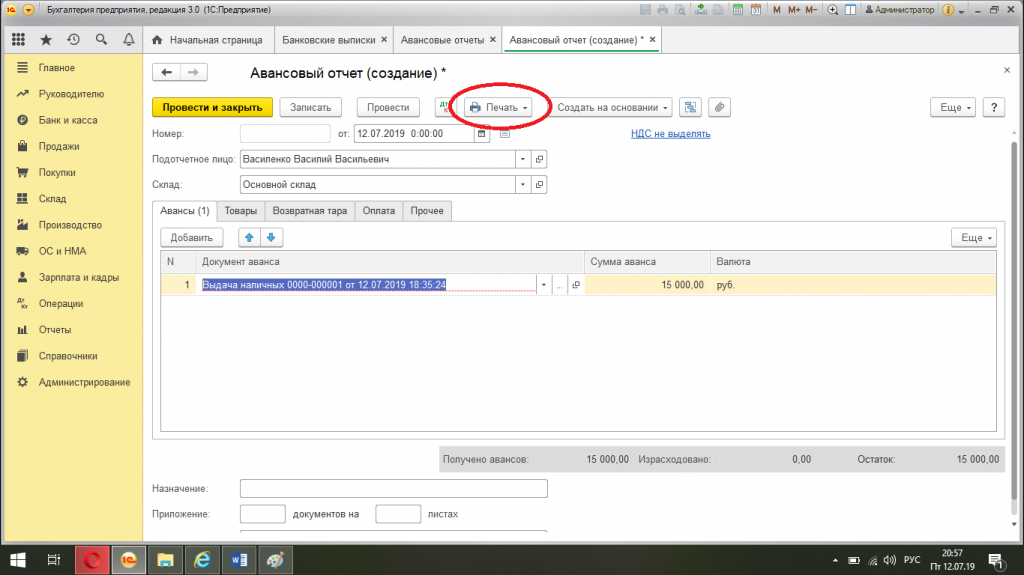1024x575 pixels.
Task: Open the favorites star icon
Action: pyautogui.click(x=46, y=40)
